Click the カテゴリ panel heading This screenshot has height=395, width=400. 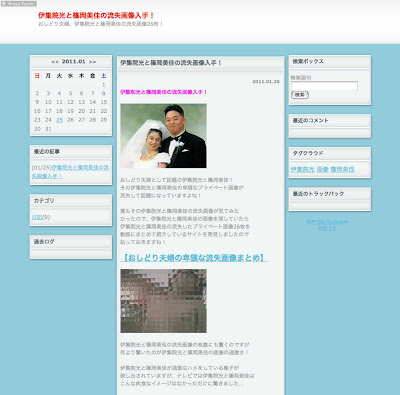coord(44,201)
